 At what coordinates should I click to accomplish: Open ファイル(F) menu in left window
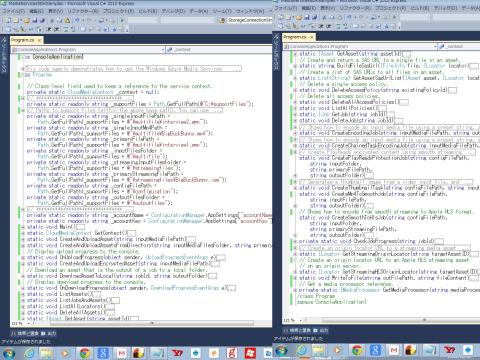point(13,11)
